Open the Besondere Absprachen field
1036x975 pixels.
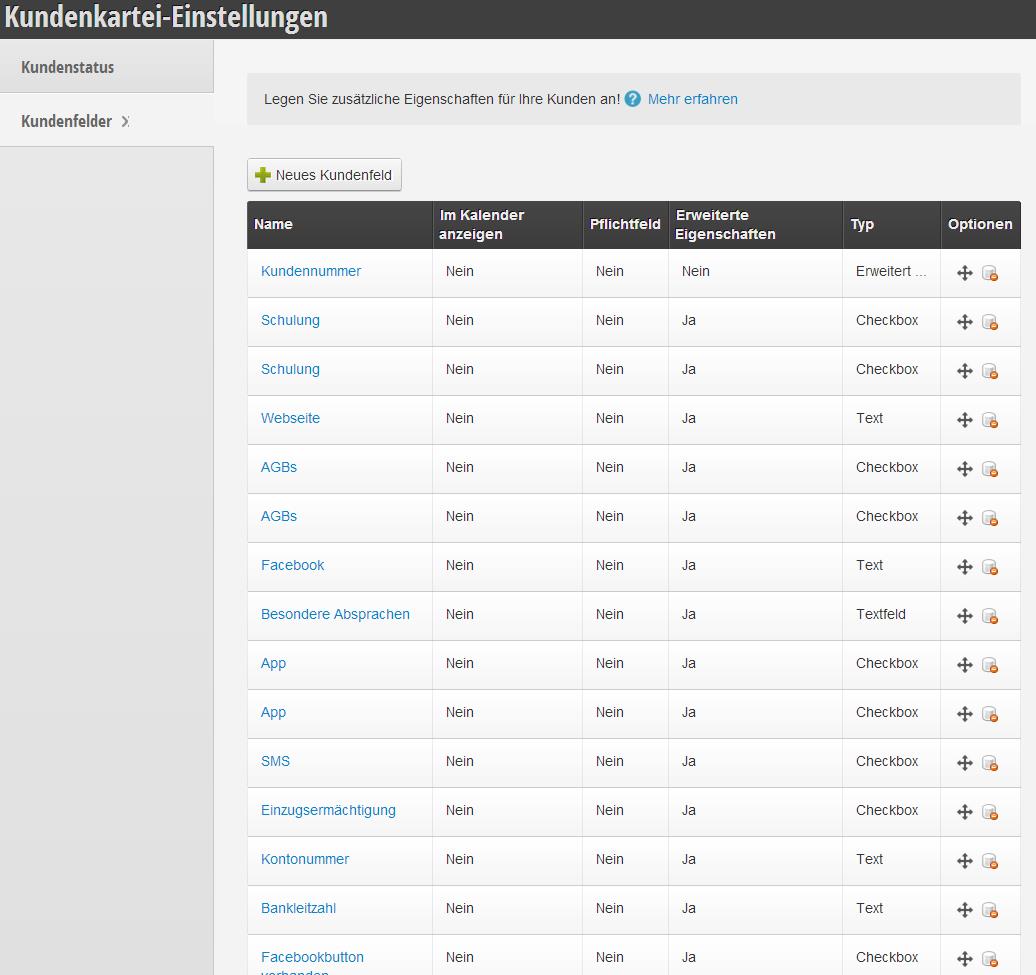pos(335,614)
